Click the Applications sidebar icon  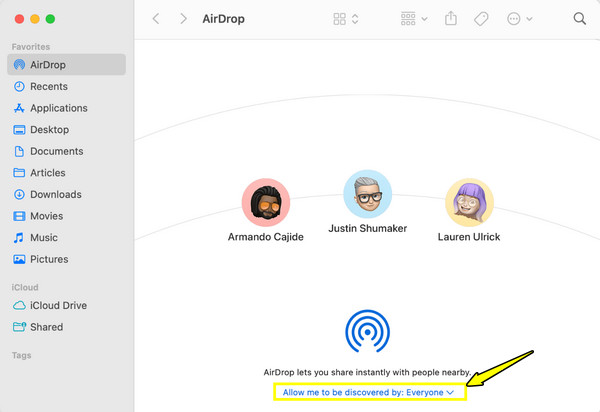[19, 108]
